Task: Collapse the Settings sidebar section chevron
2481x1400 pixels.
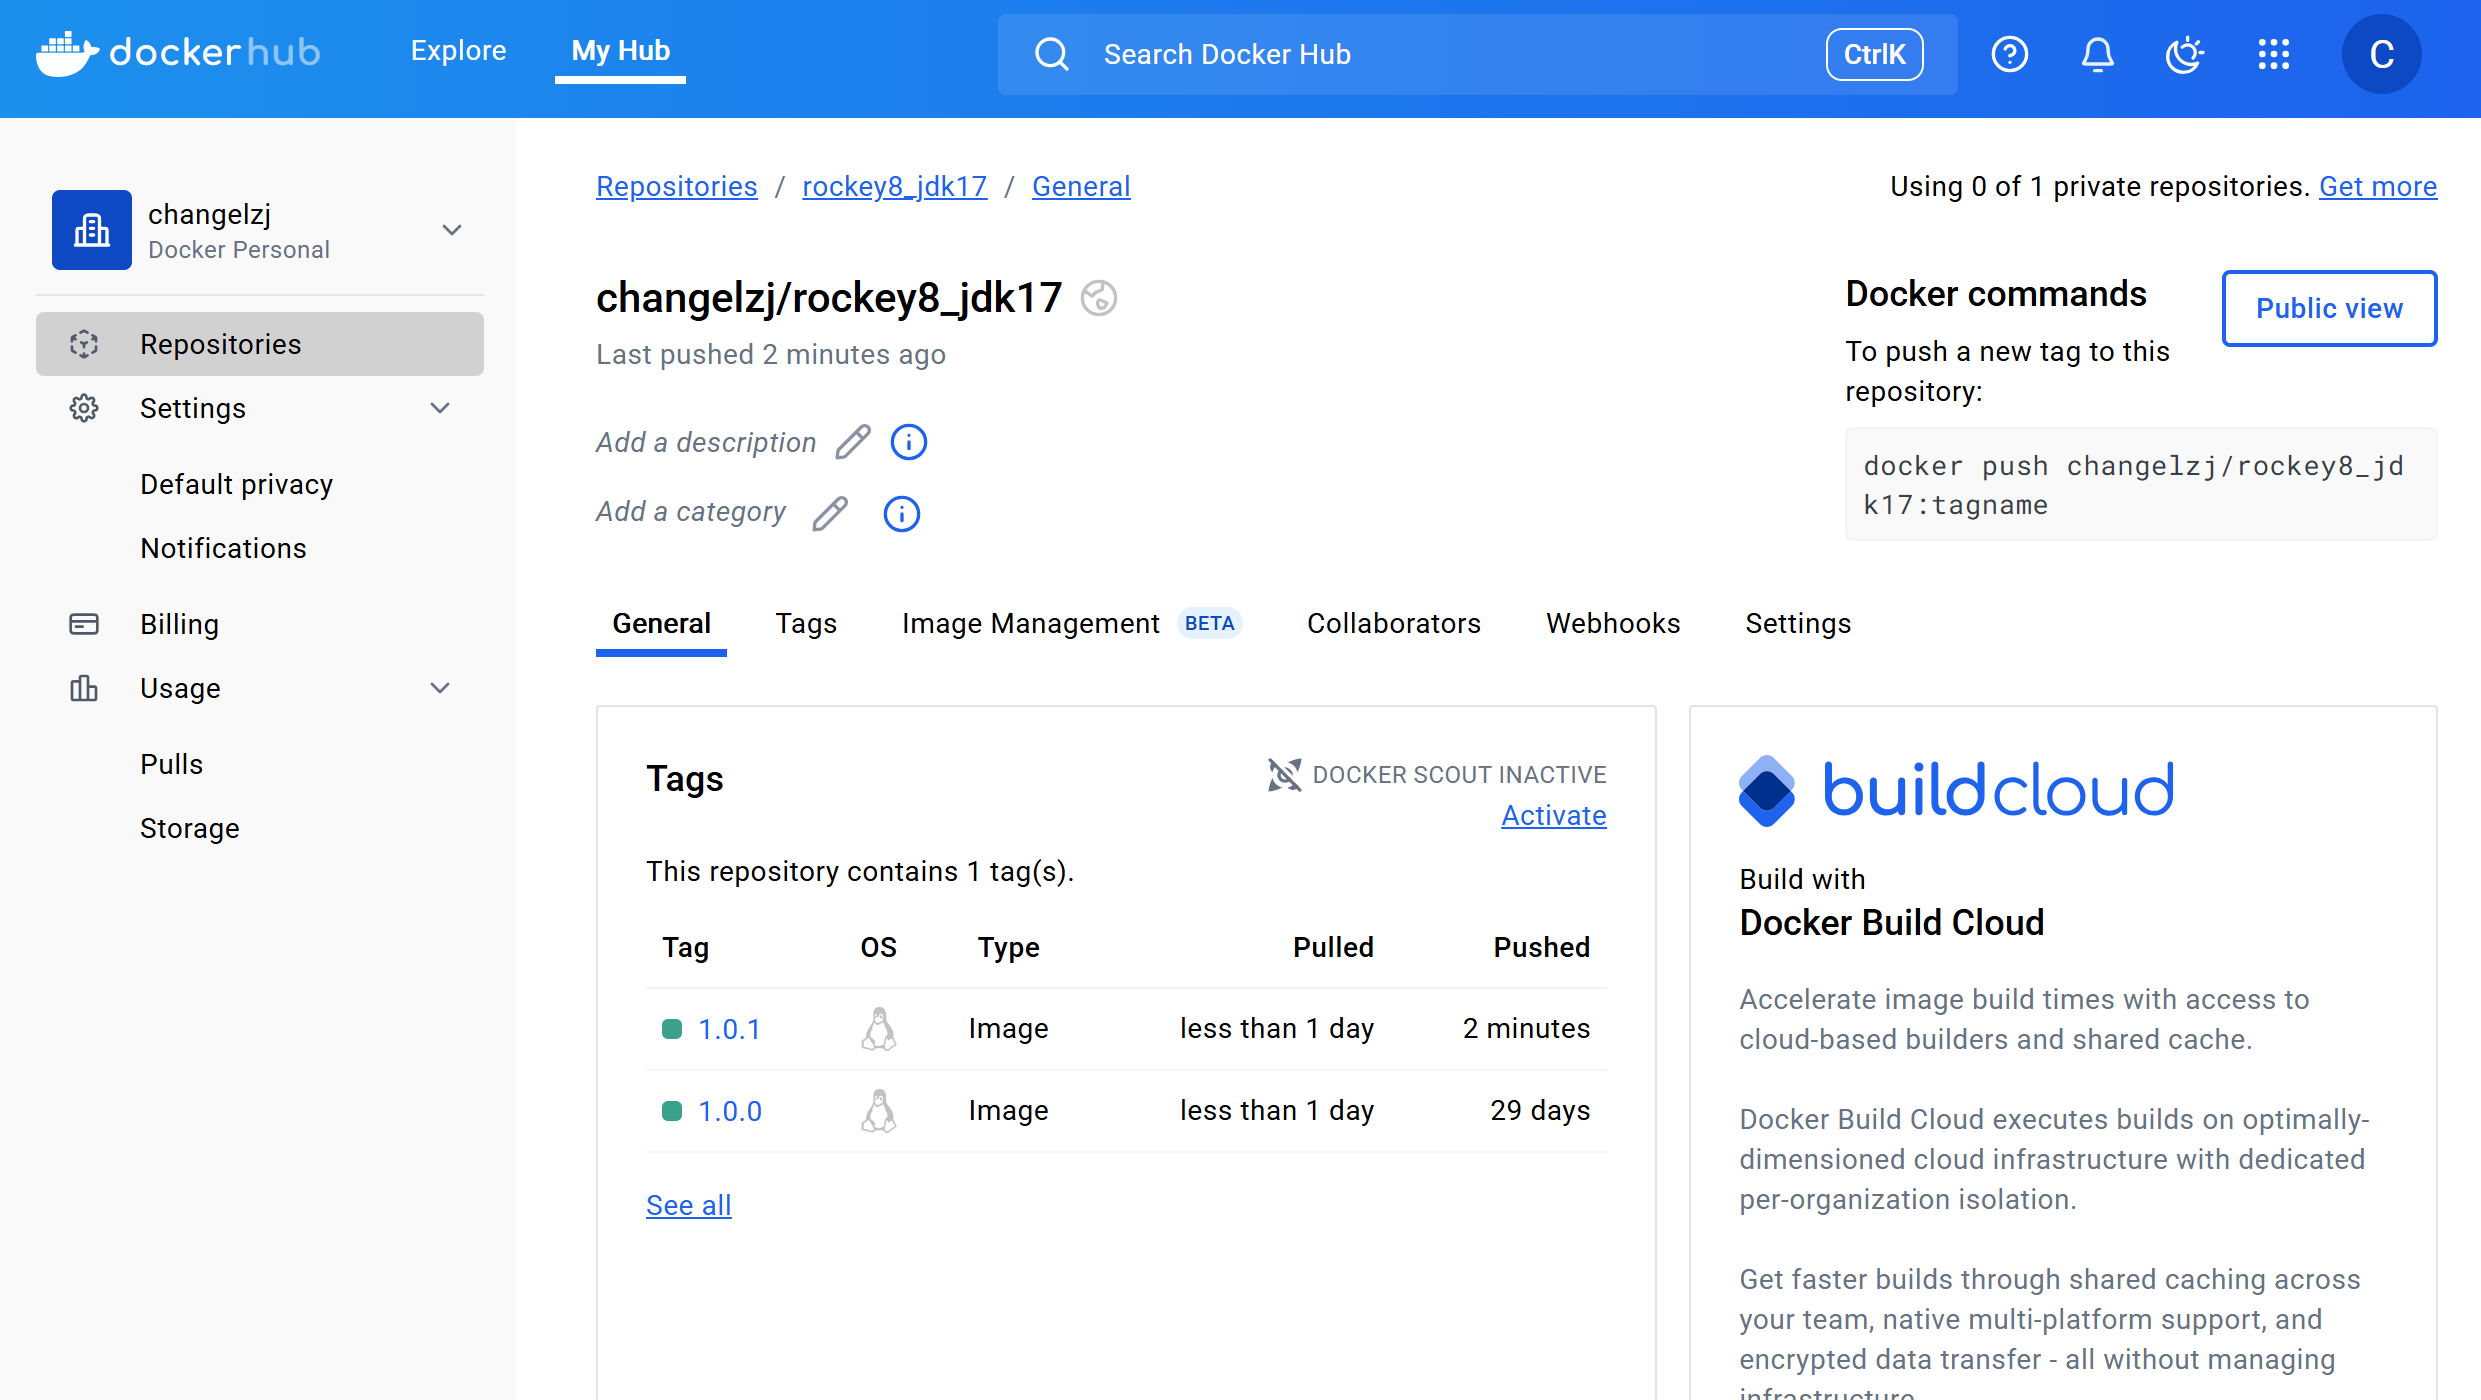Action: pyautogui.click(x=440, y=408)
